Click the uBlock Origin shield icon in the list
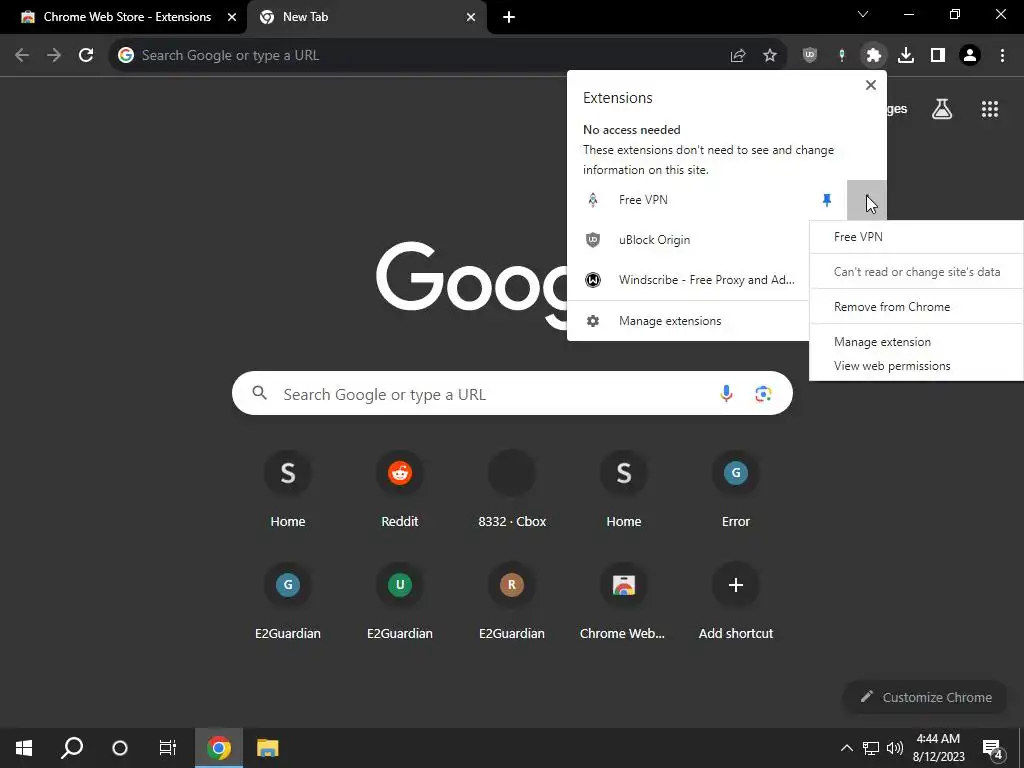 click(x=593, y=240)
